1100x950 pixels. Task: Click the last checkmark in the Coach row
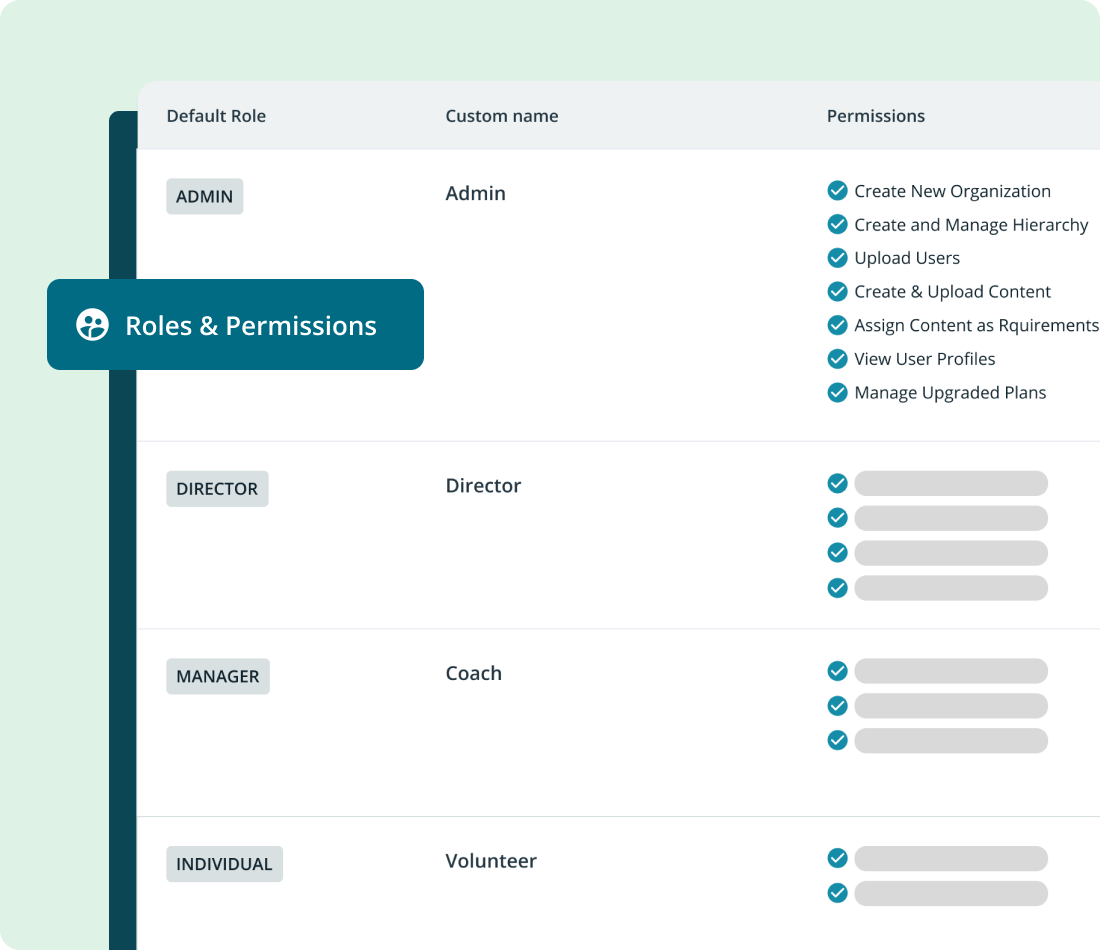click(837, 740)
